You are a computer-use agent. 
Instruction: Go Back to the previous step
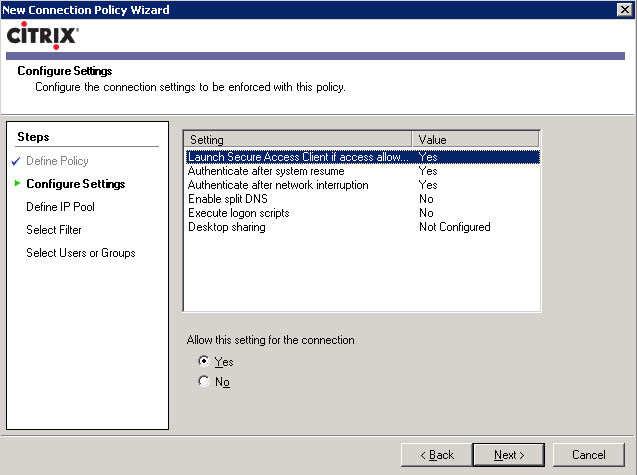(437, 455)
